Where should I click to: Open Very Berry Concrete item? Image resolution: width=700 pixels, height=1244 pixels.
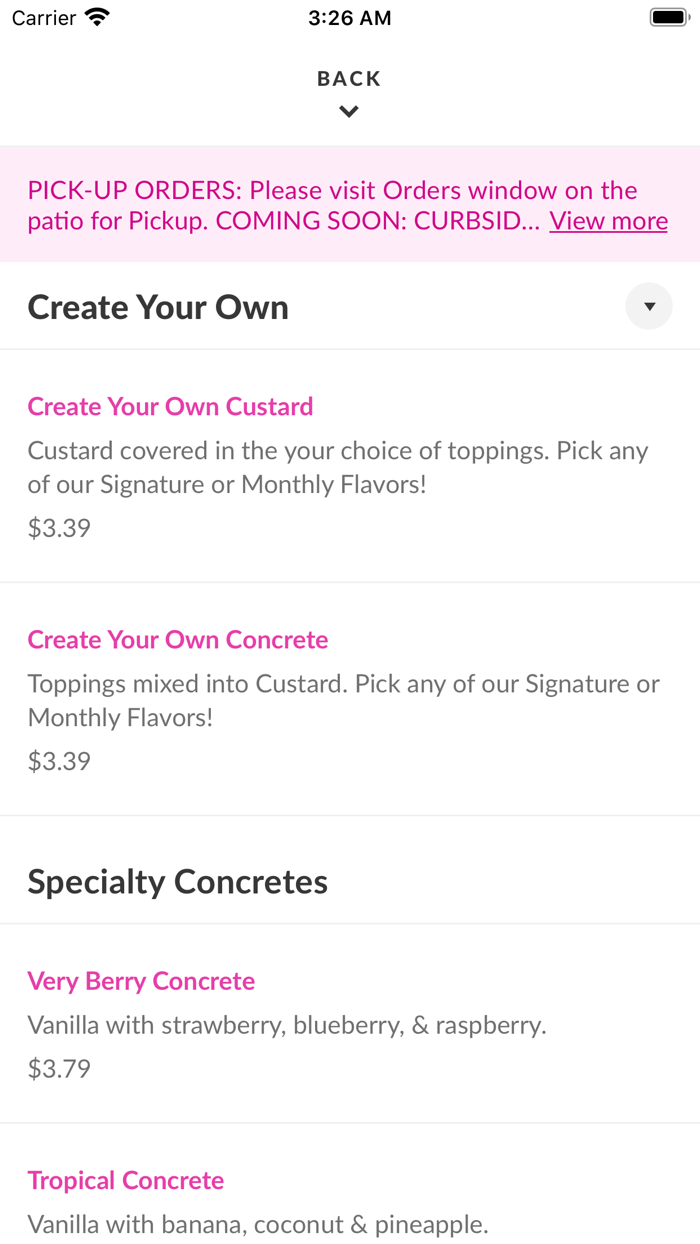pyautogui.click(x=141, y=981)
